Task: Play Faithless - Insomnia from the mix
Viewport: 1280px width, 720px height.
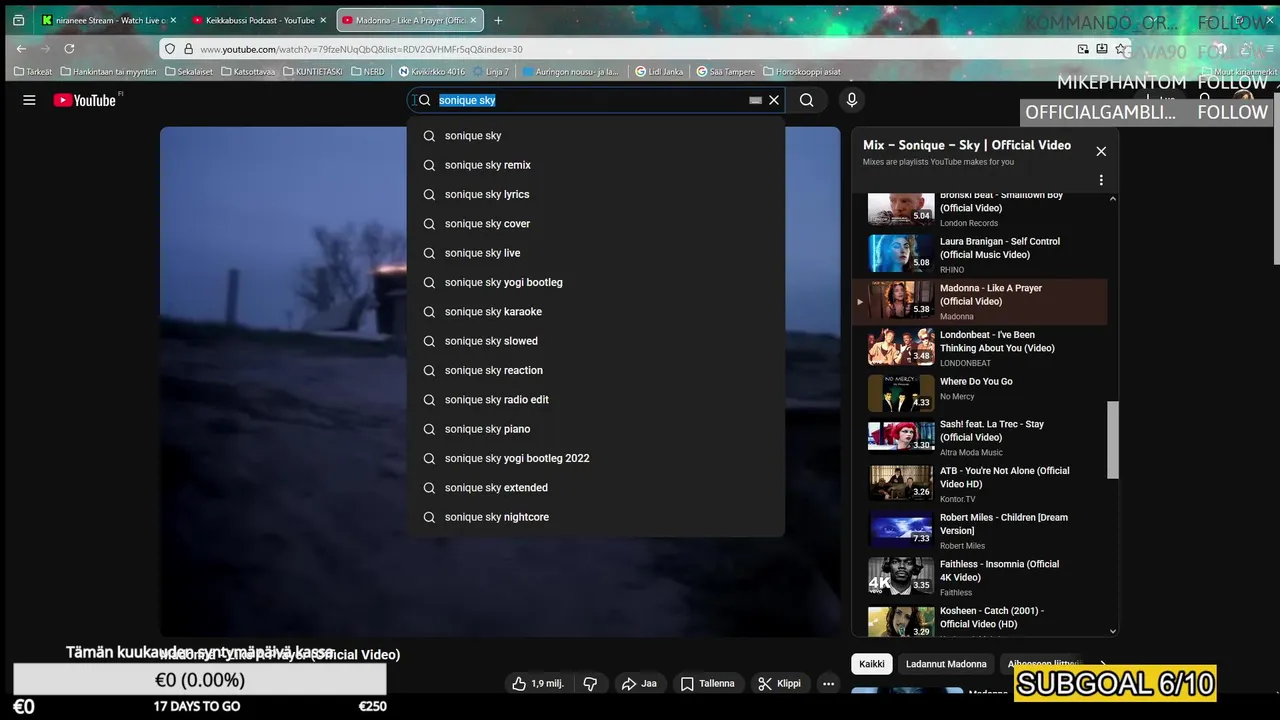Action: [980, 577]
